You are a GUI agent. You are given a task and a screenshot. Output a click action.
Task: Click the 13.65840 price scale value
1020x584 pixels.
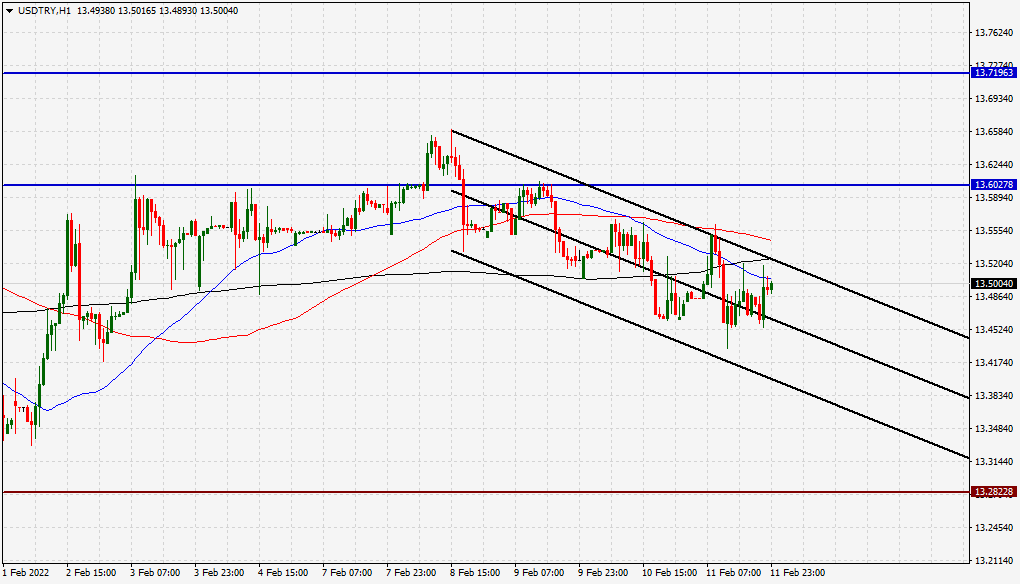pos(994,131)
